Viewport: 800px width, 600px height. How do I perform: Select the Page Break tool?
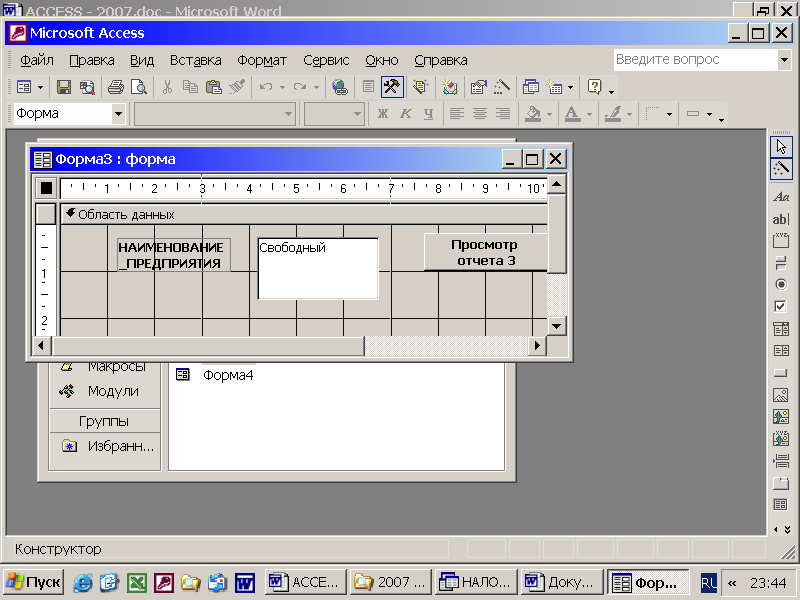tap(781, 461)
